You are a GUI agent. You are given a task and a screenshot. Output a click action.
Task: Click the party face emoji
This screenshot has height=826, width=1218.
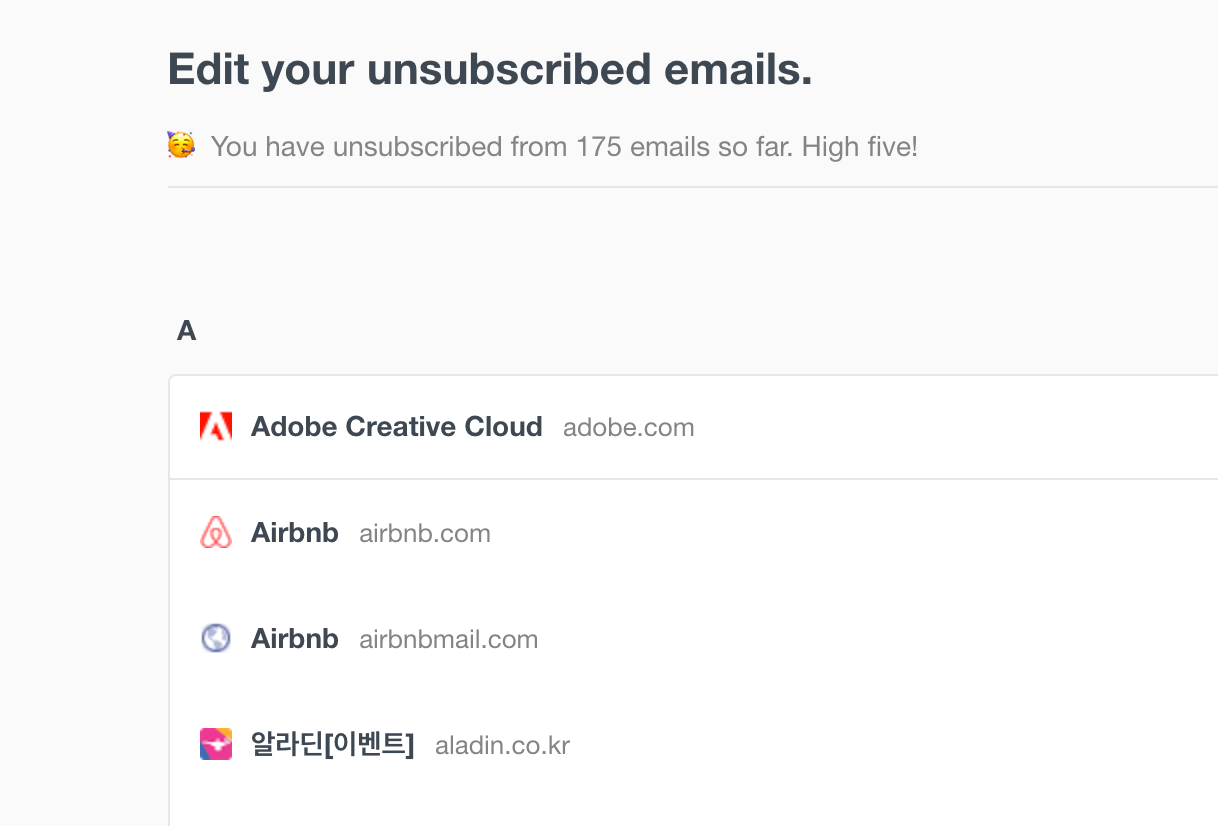[x=181, y=146]
